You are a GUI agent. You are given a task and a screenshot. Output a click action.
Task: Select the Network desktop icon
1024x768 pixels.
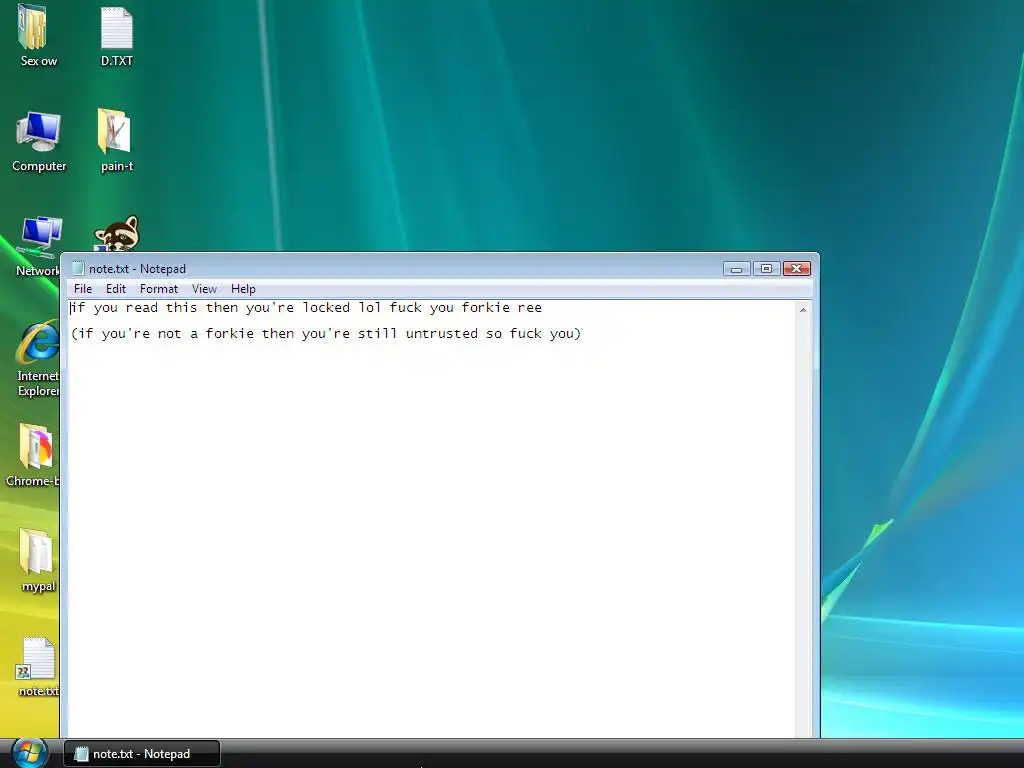click(x=38, y=246)
